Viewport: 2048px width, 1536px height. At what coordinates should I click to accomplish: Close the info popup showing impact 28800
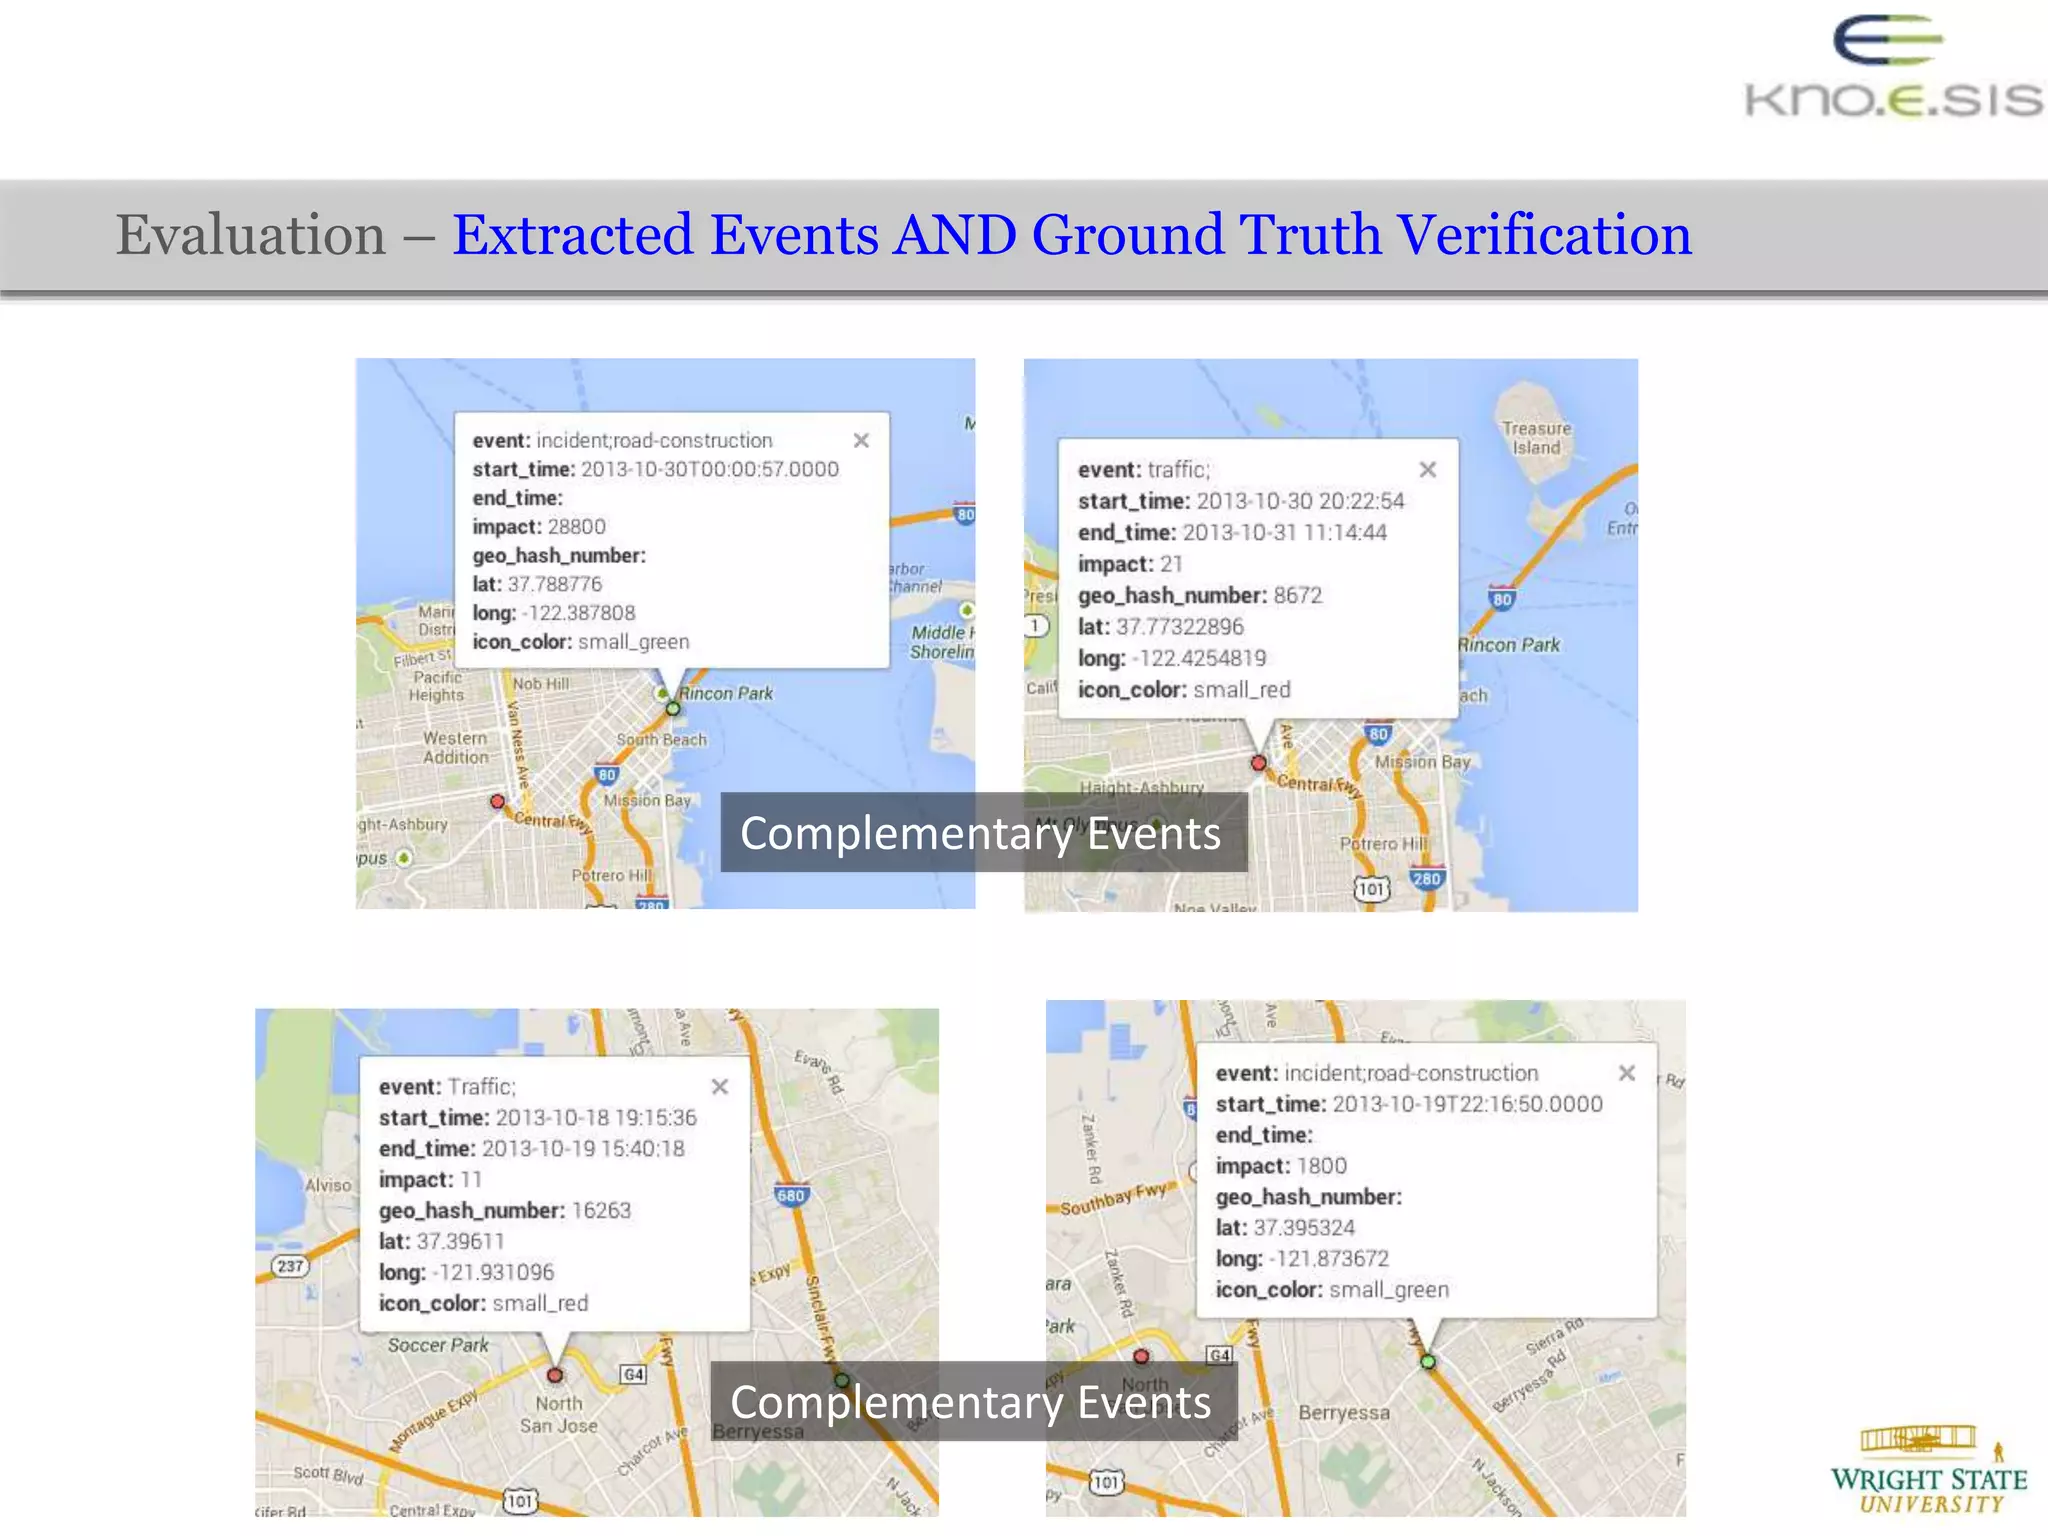click(861, 440)
